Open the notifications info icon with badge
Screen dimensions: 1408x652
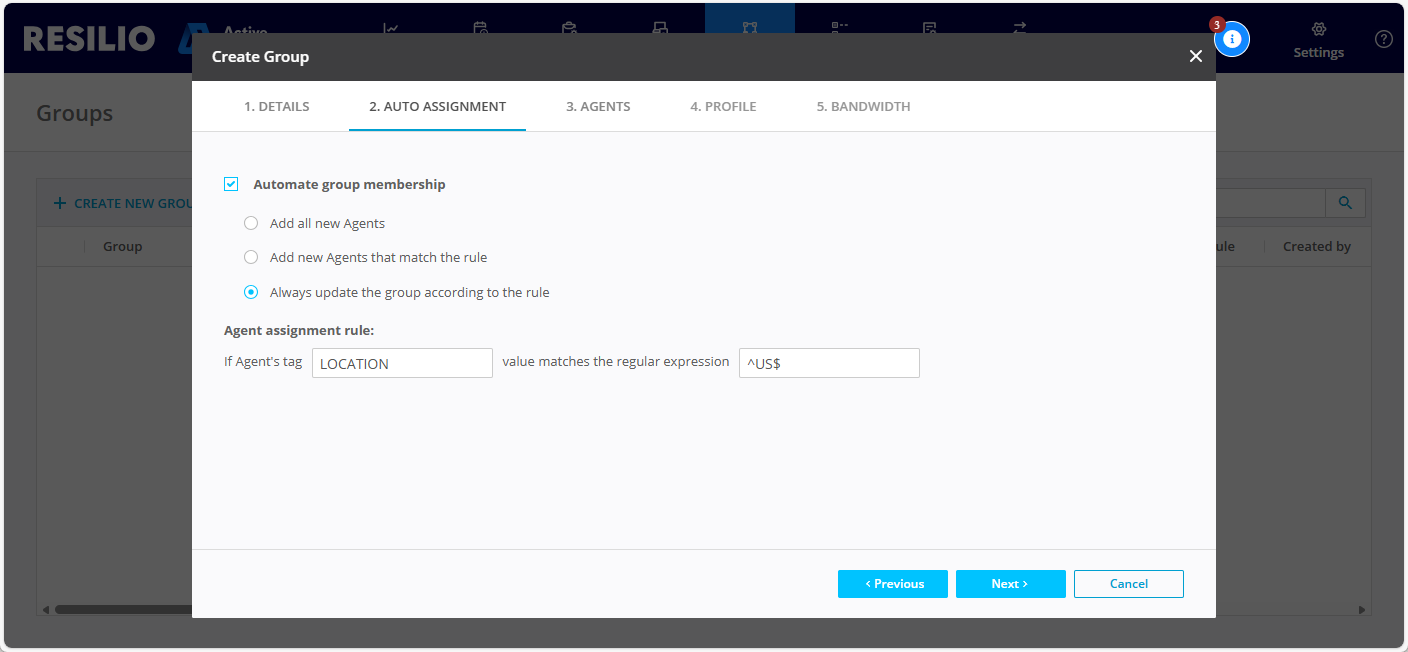[1232, 39]
